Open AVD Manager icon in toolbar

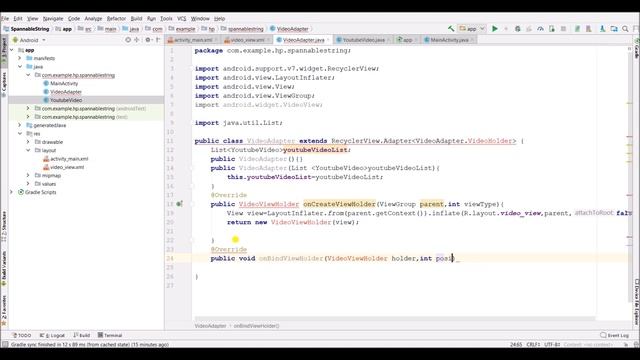577,29
